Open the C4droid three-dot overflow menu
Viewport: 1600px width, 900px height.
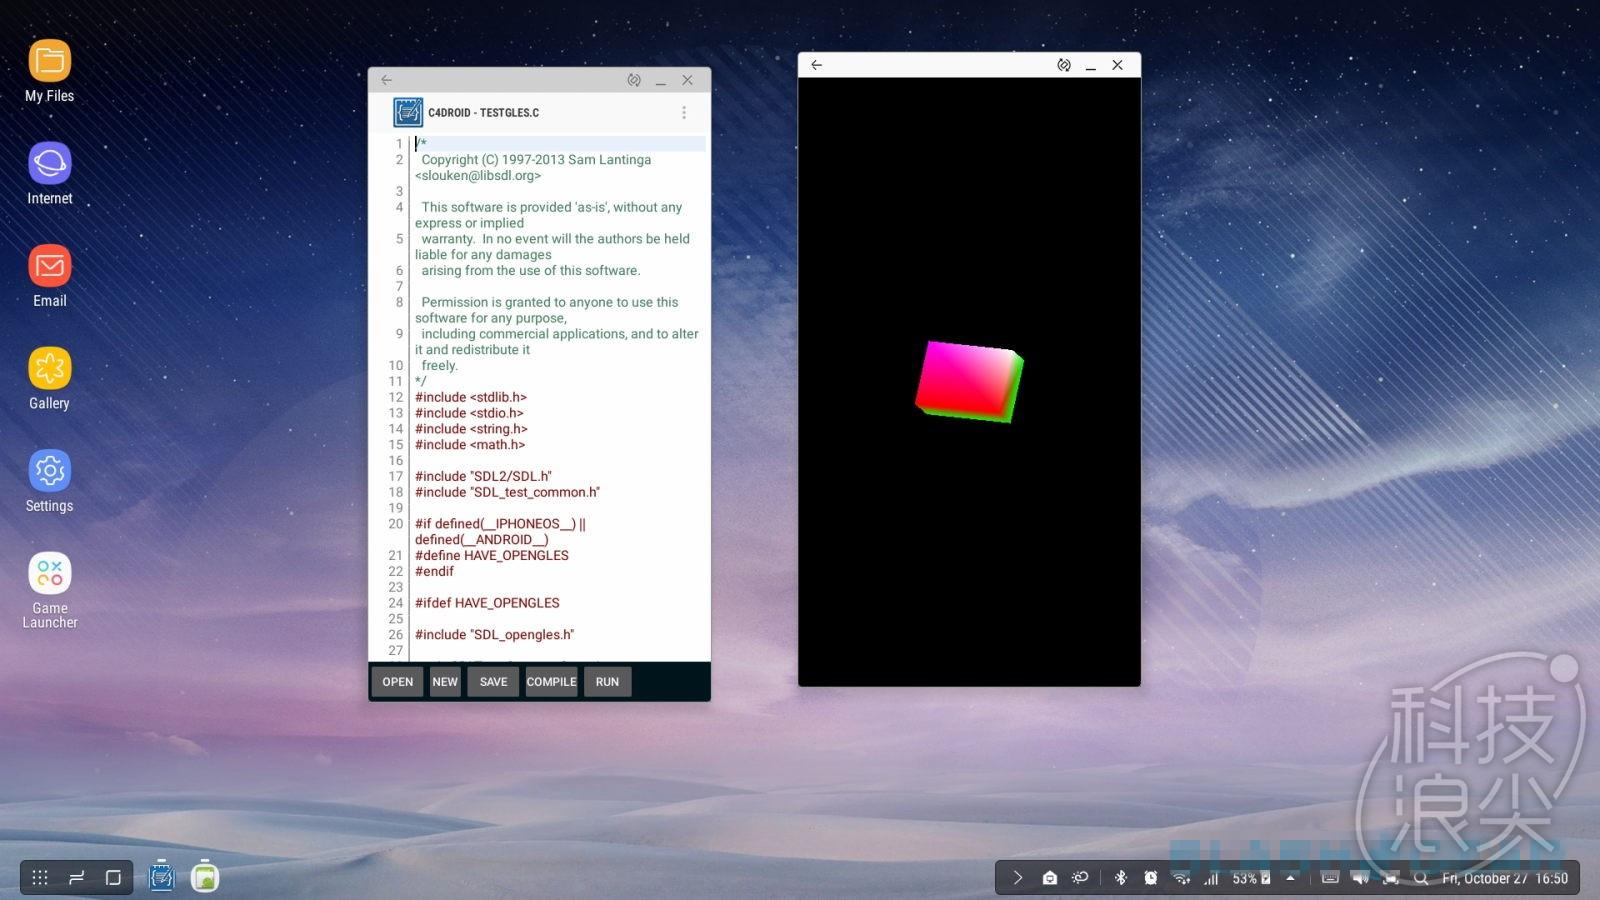(x=684, y=113)
